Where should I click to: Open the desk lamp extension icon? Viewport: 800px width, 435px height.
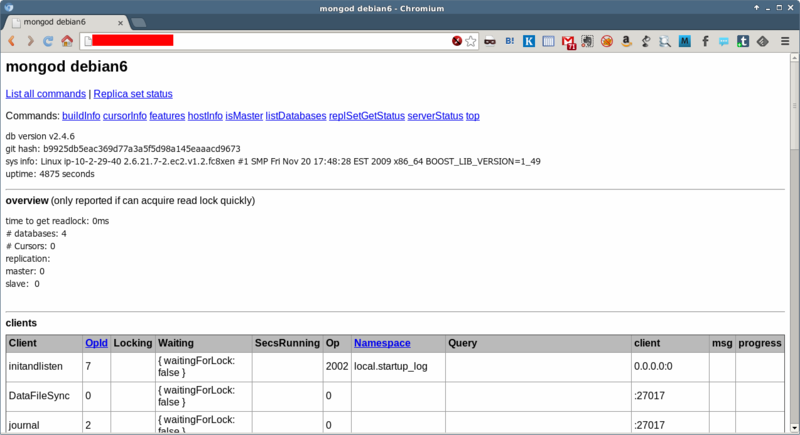(x=645, y=41)
